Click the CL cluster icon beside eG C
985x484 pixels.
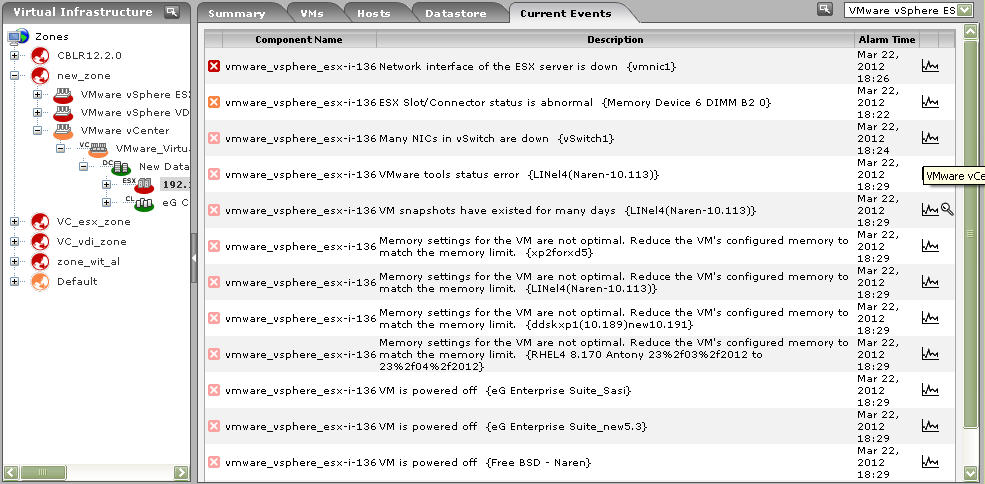coord(140,203)
